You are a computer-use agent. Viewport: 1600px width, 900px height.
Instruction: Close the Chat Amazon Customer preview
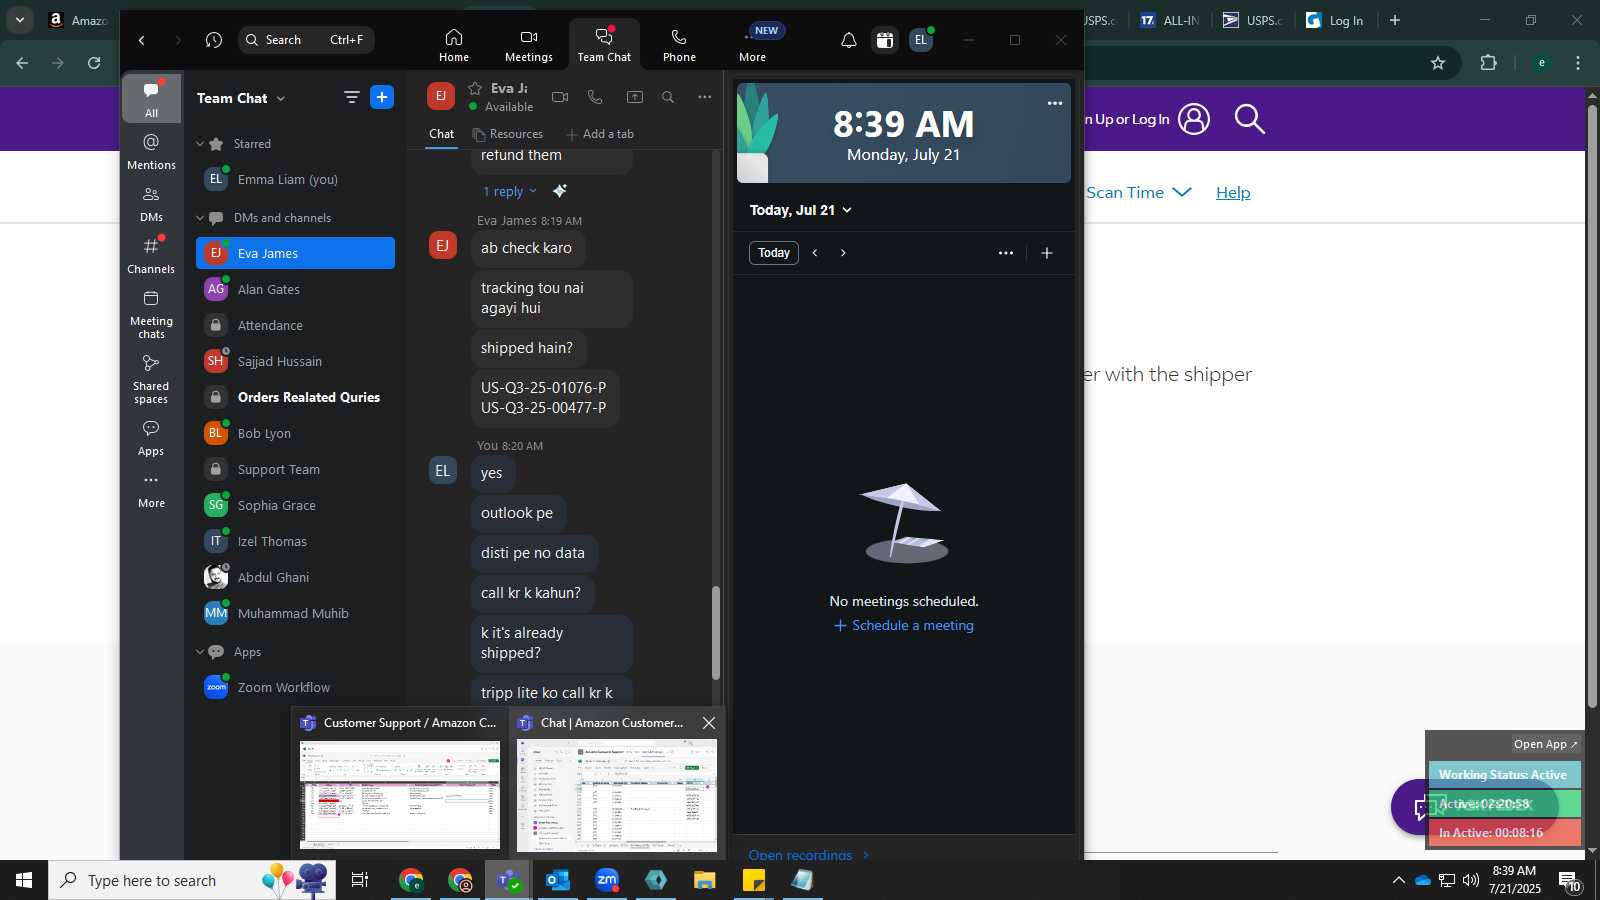[709, 723]
